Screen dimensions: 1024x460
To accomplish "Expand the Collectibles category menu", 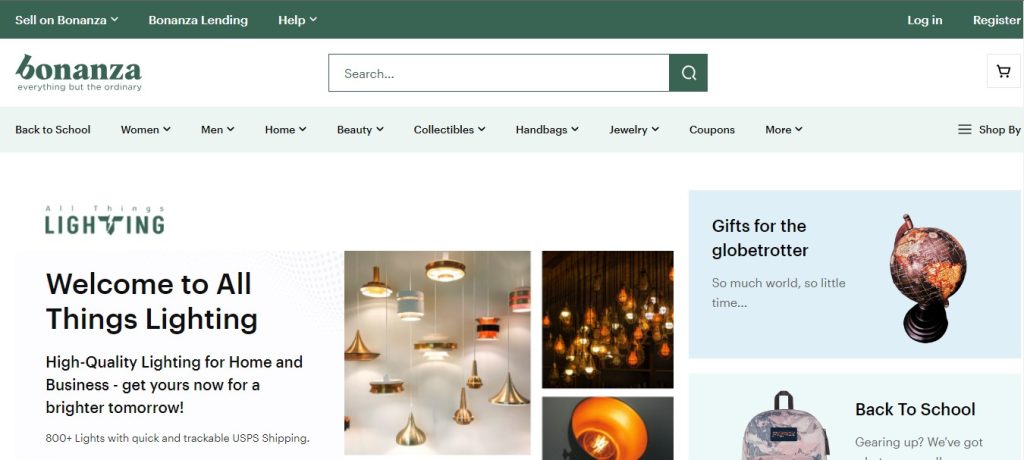I will click(x=449, y=129).
